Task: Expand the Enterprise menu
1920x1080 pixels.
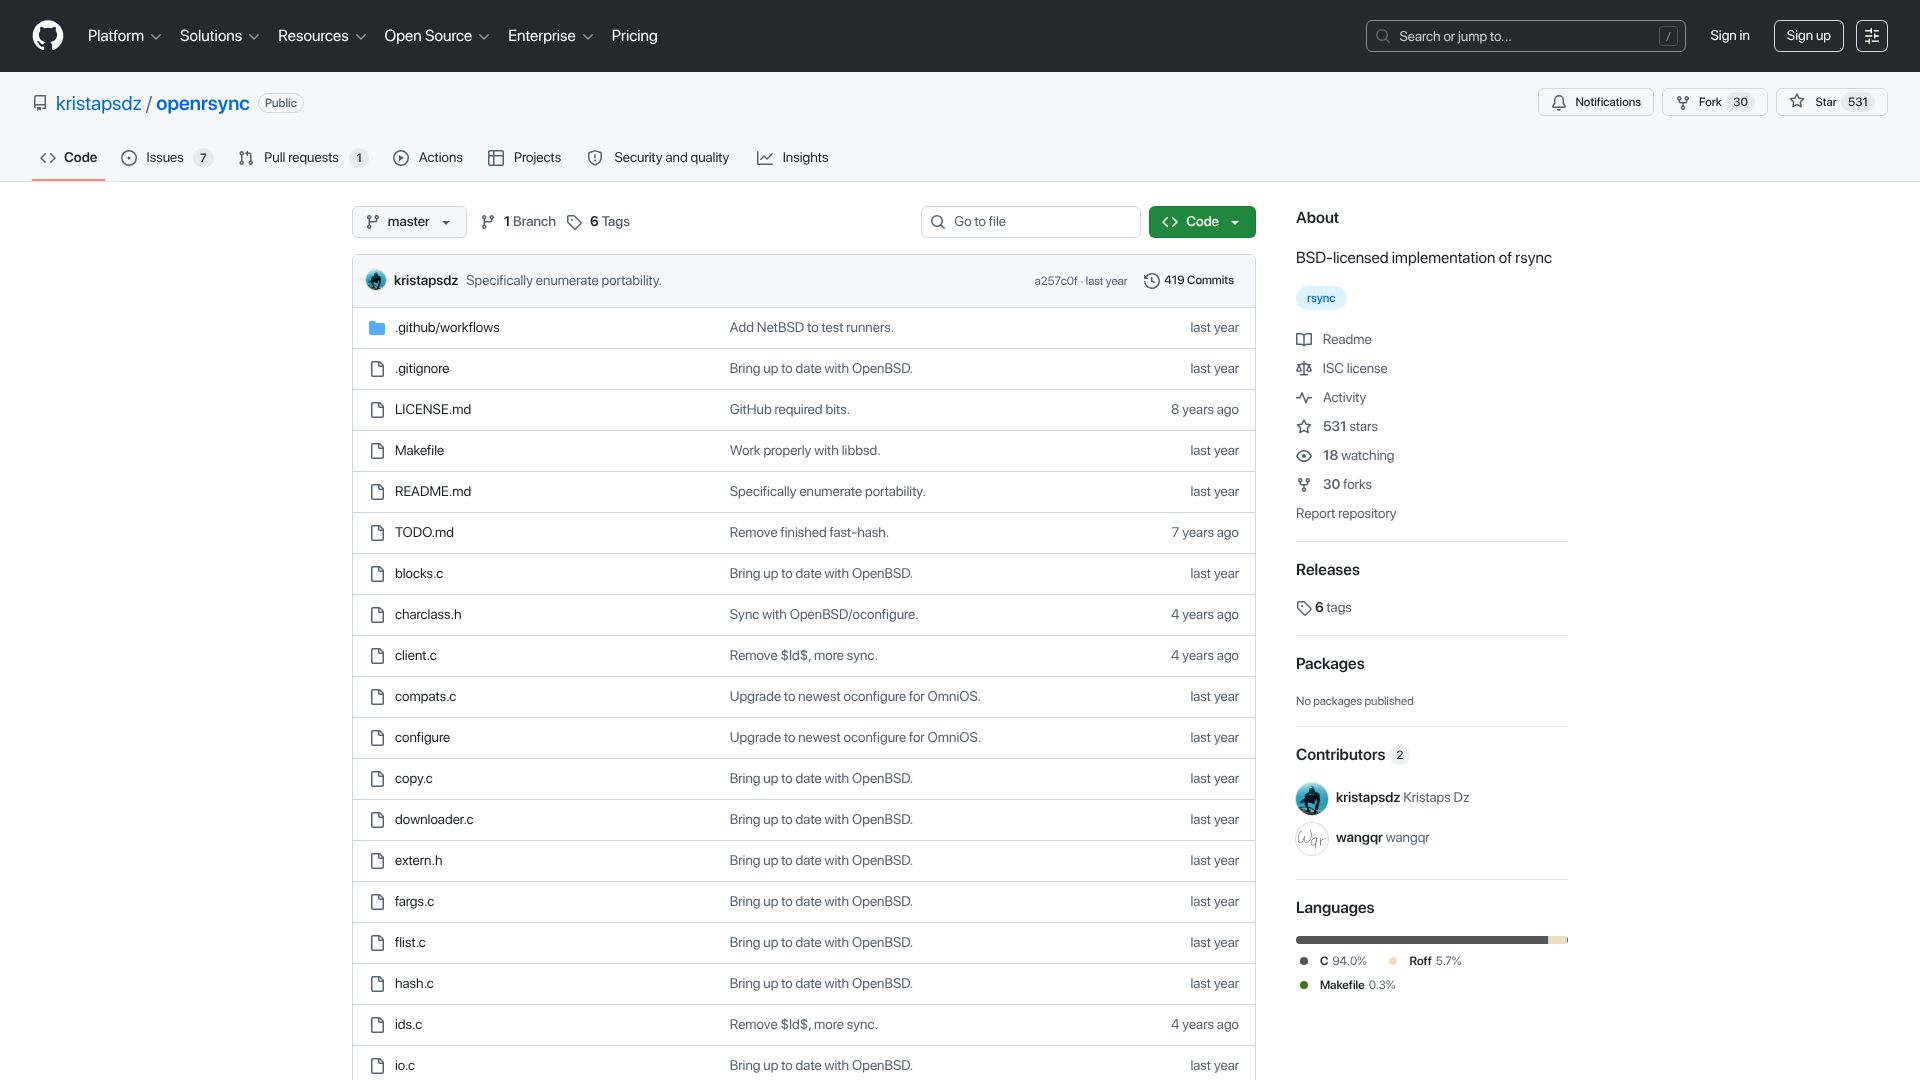Action: click(x=551, y=36)
